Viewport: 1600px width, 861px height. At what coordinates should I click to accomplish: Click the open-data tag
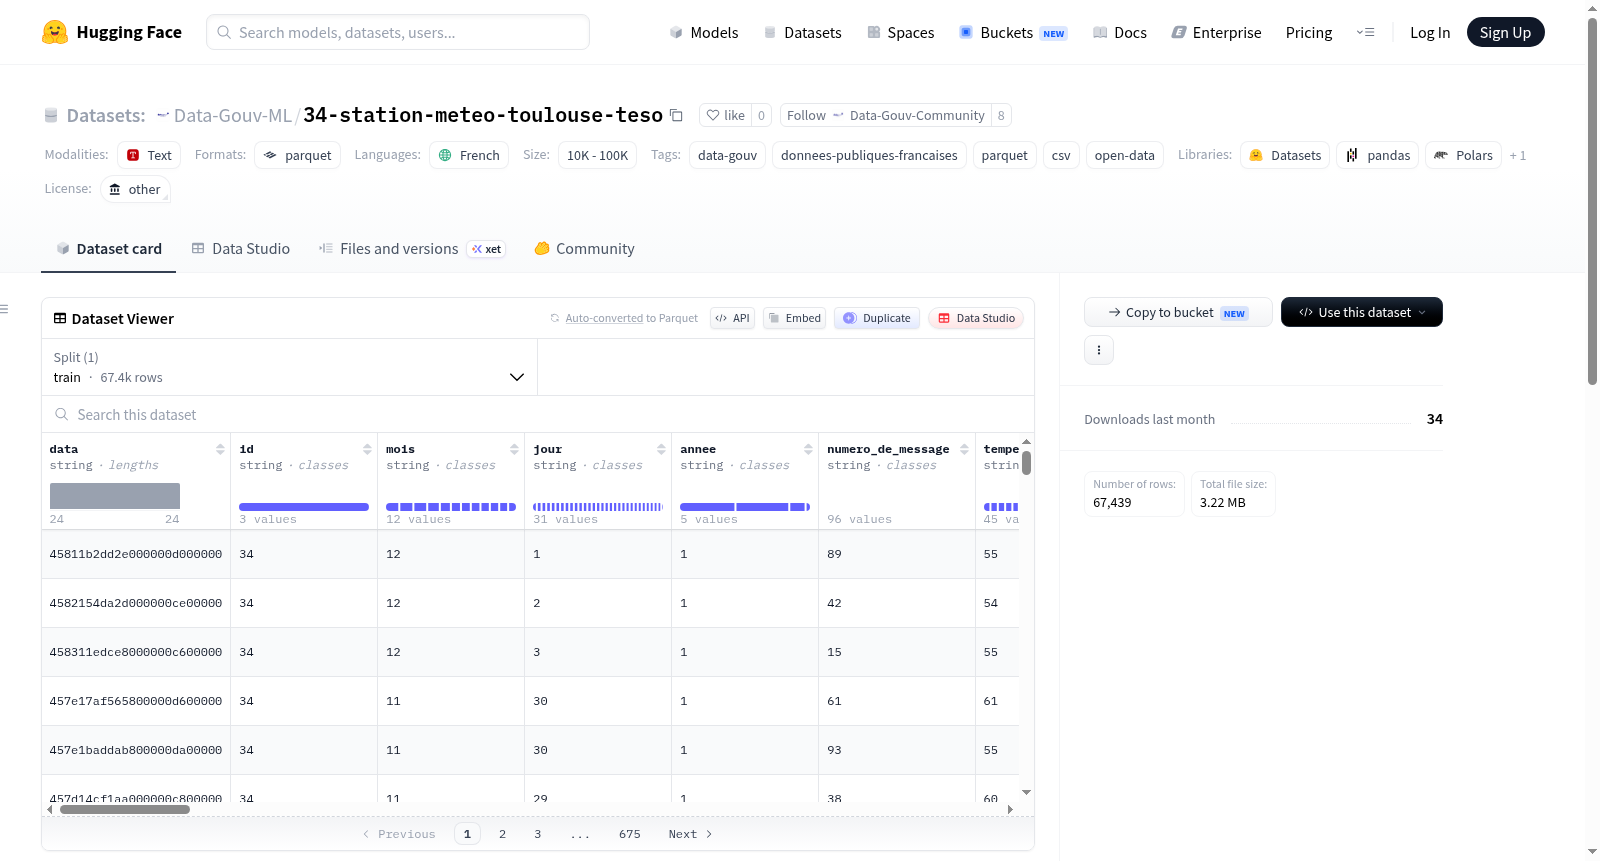[1124, 155]
